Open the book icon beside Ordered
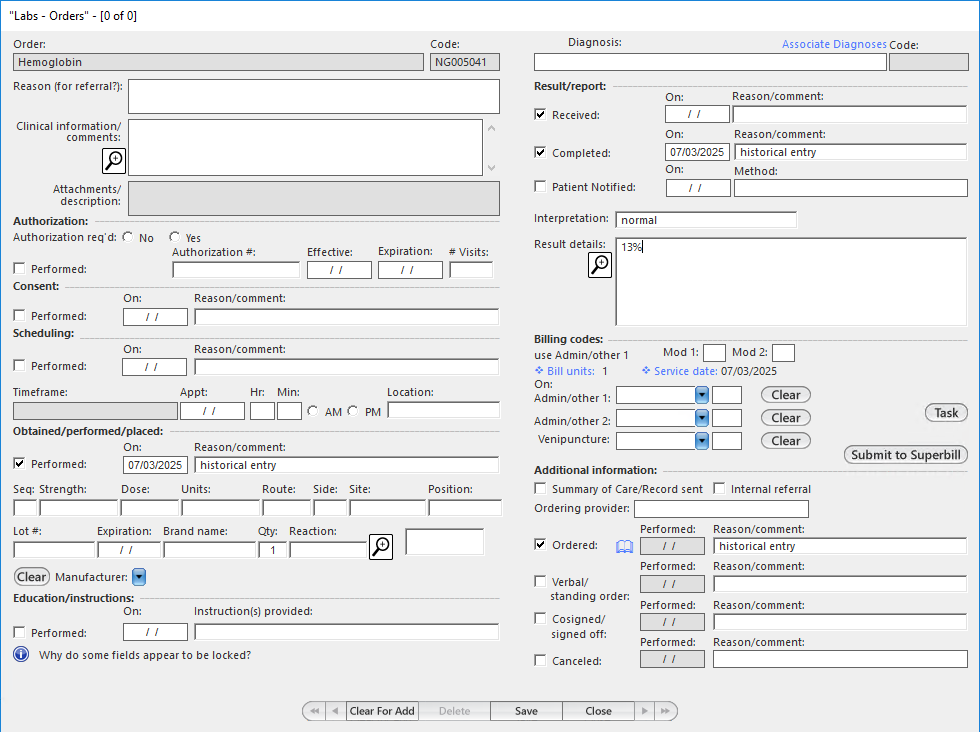 pyautogui.click(x=624, y=546)
